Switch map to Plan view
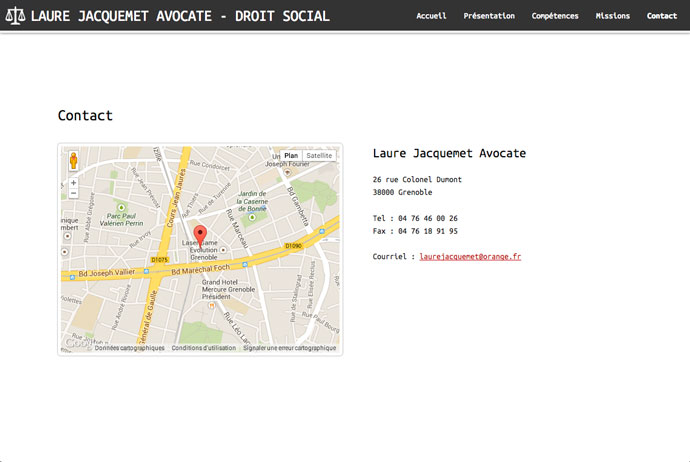This screenshot has width=690, height=462. 290,156
